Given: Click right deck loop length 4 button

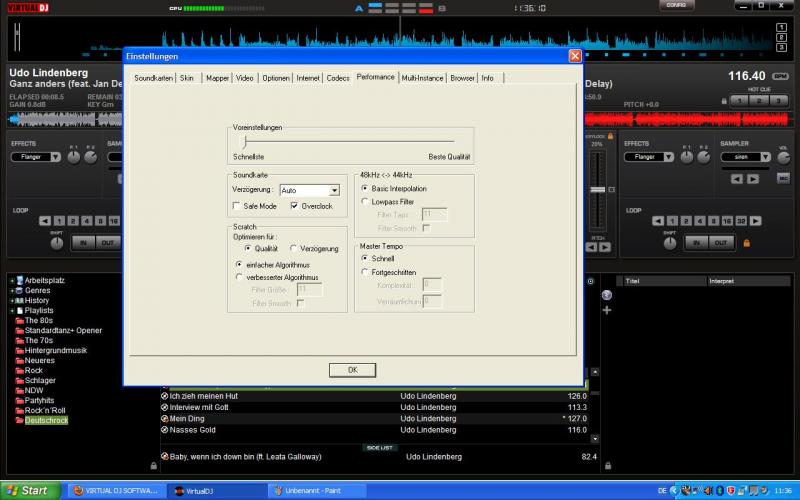Looking at the screenshot, I should pyautogui.click(x=700, y=221).
